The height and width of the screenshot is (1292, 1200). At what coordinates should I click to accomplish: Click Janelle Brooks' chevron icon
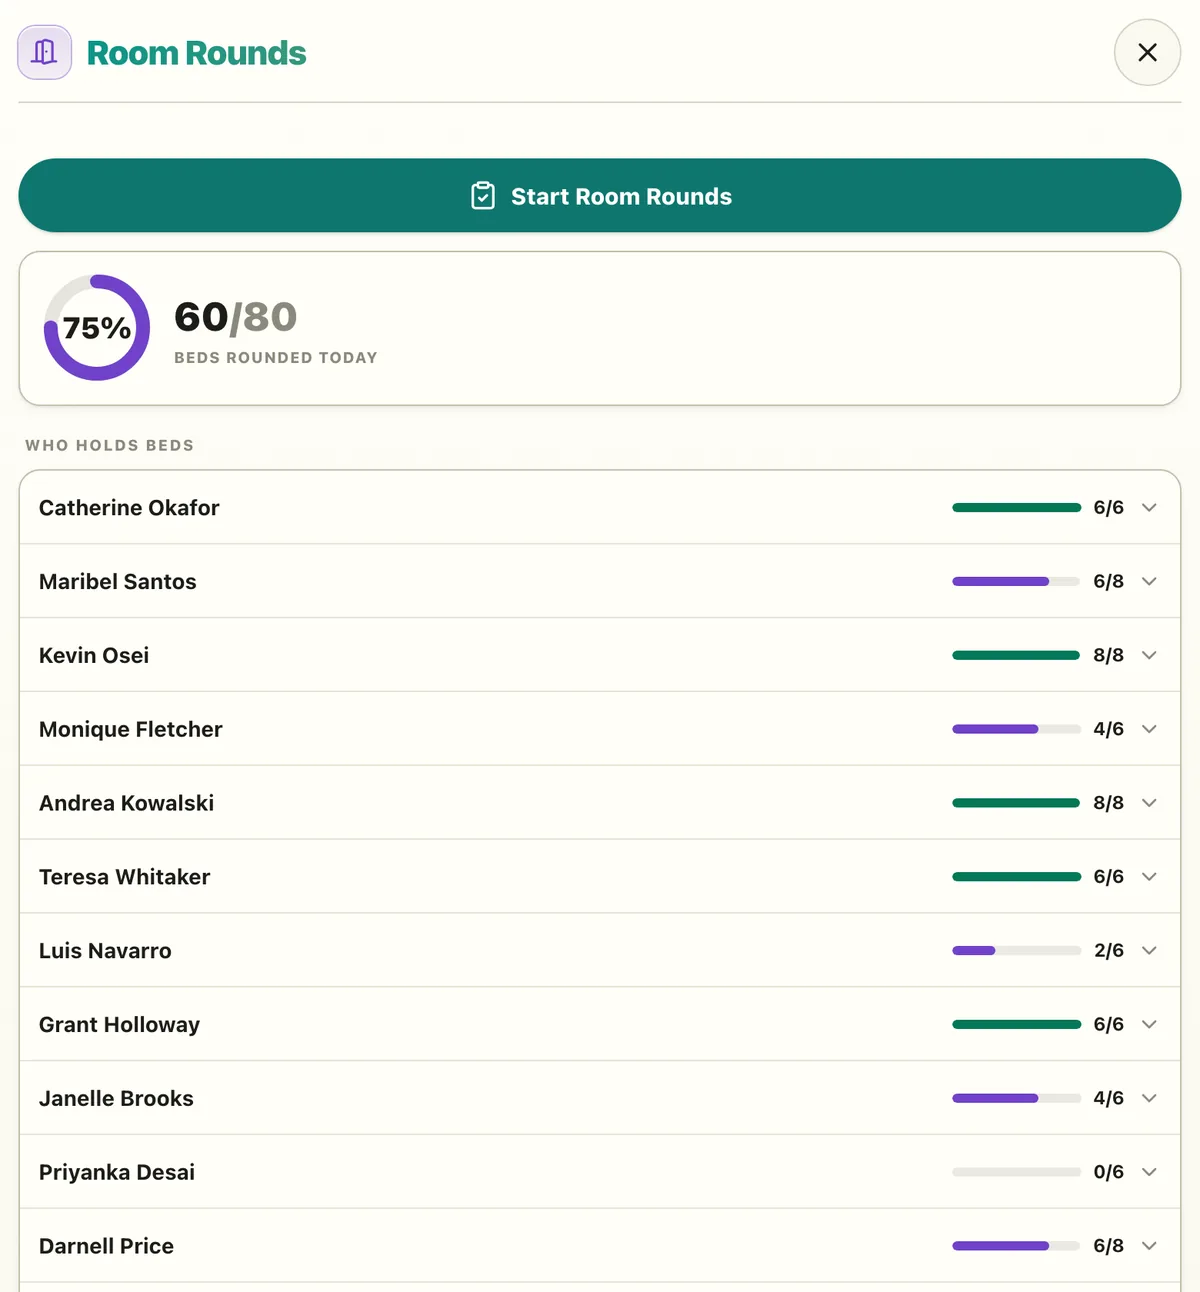tap(1149, 1098)
